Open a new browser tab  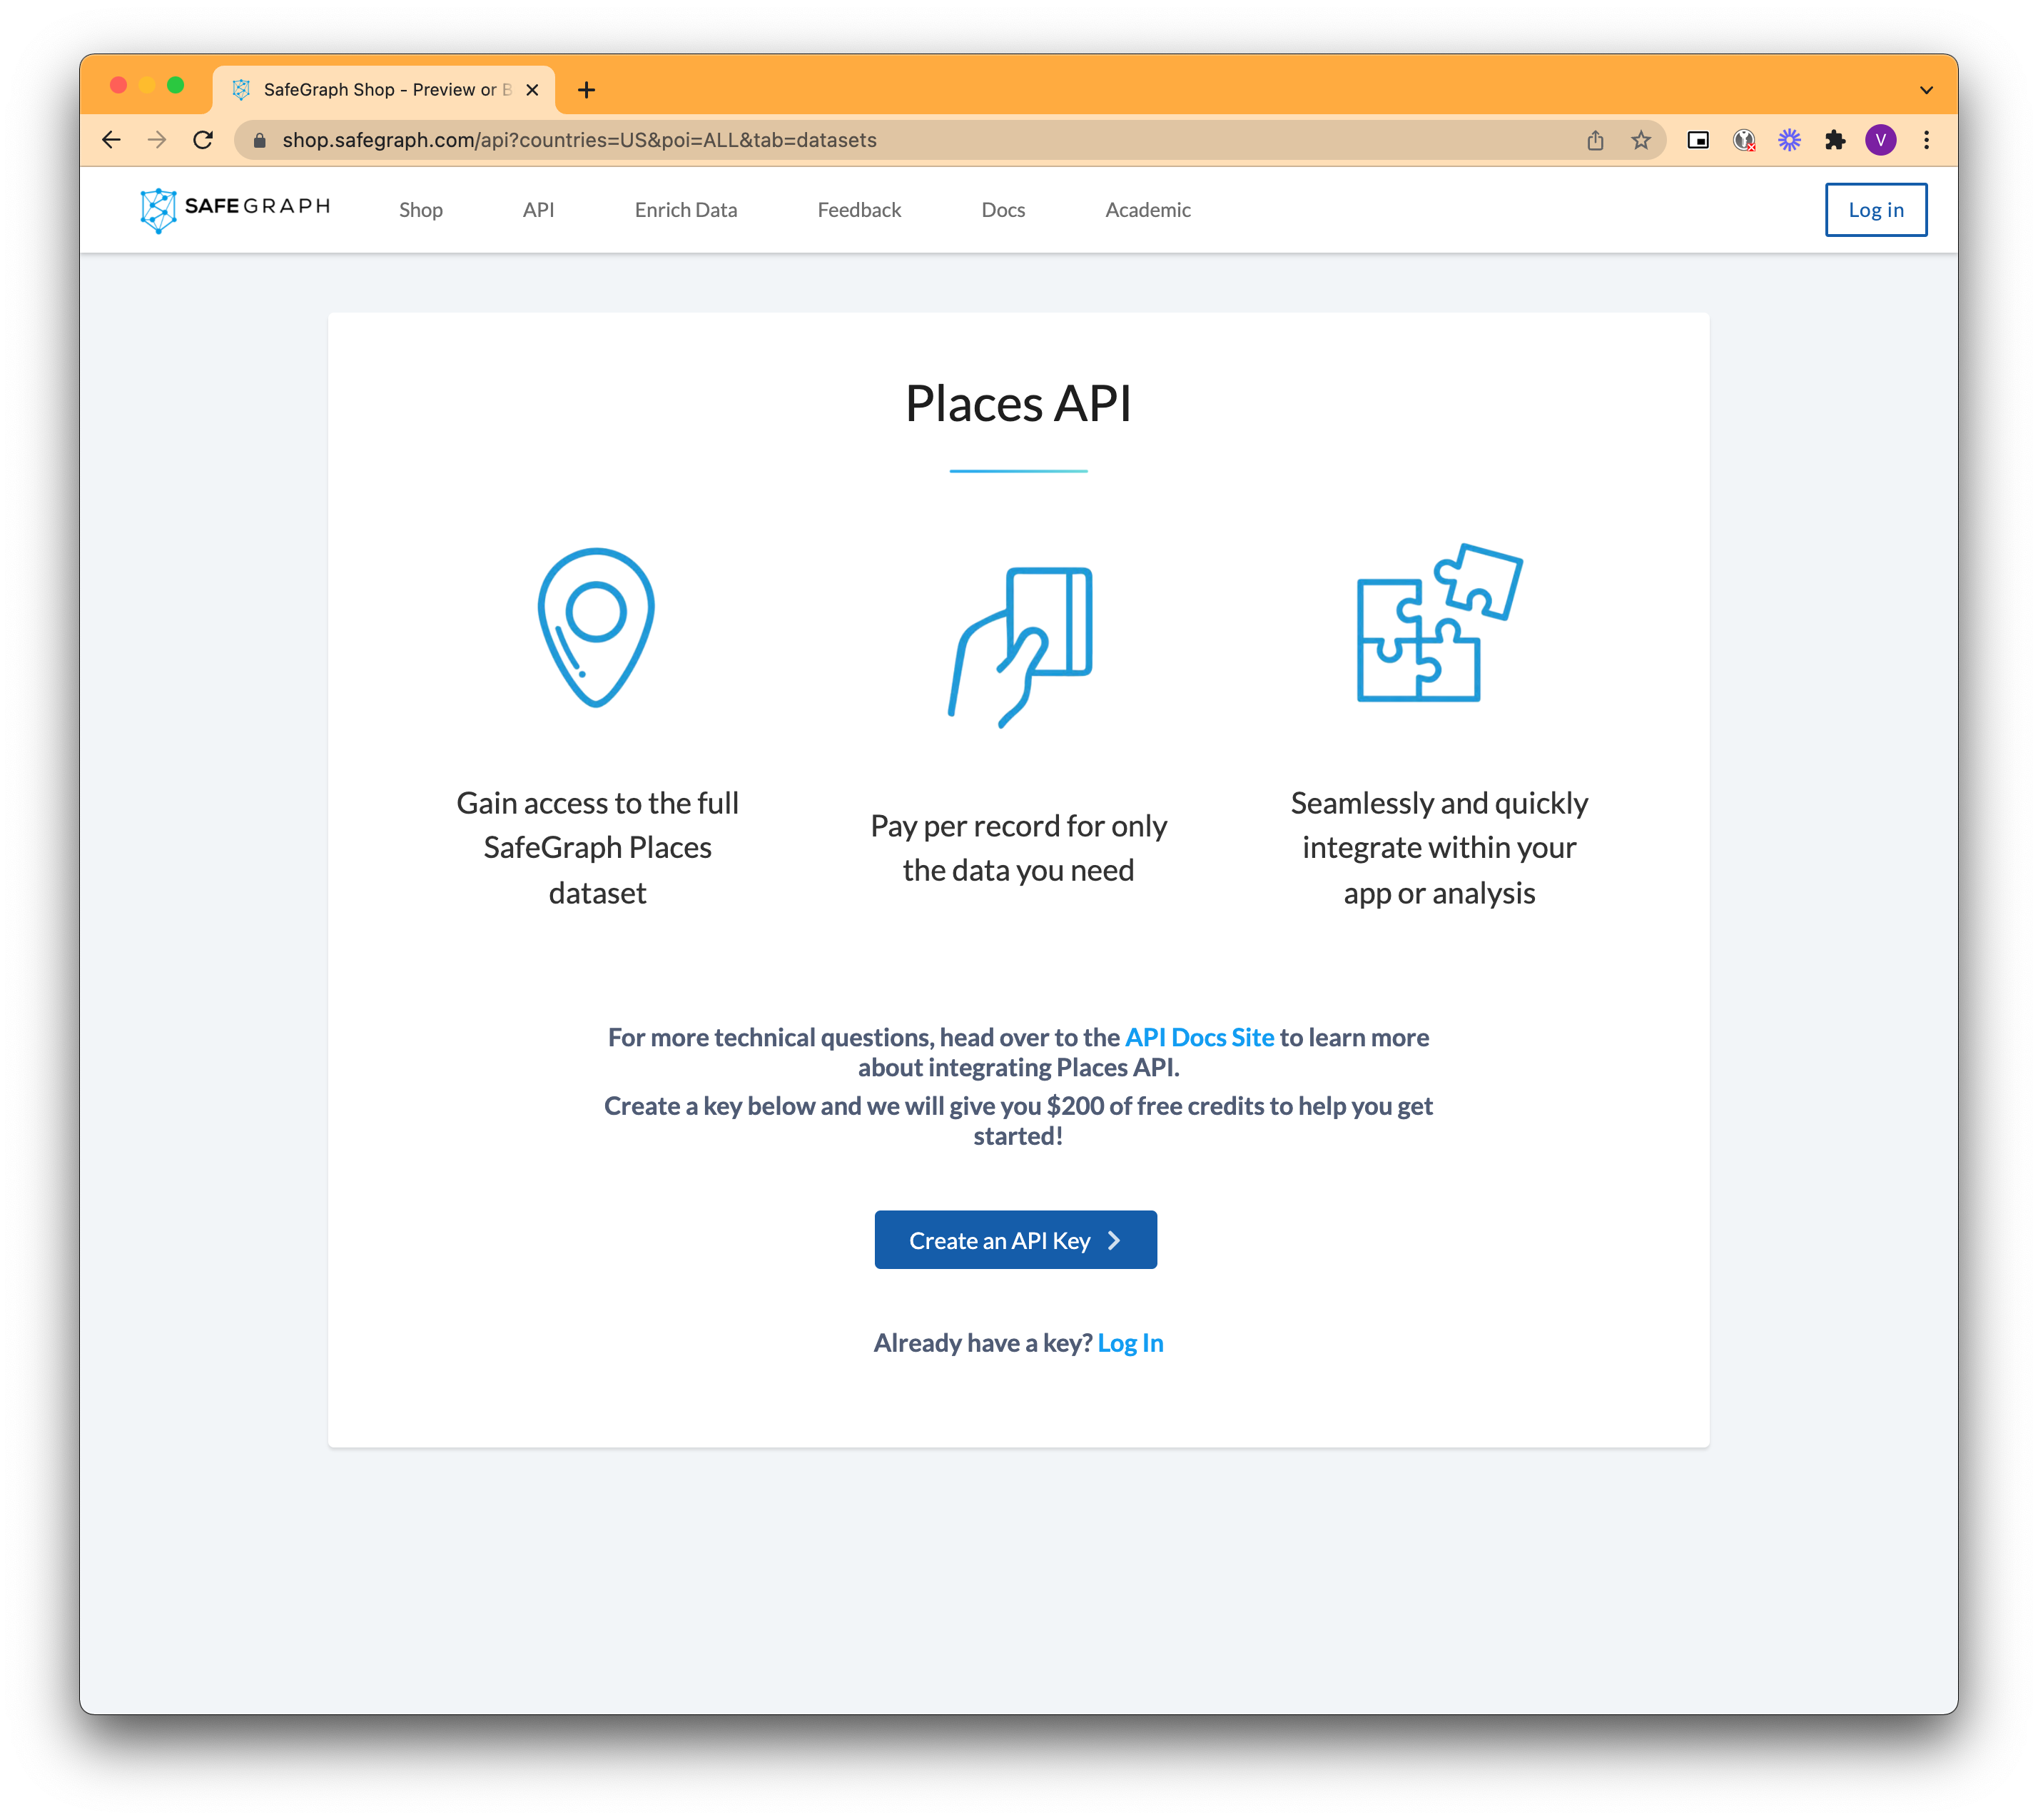(x=587, y=90)
